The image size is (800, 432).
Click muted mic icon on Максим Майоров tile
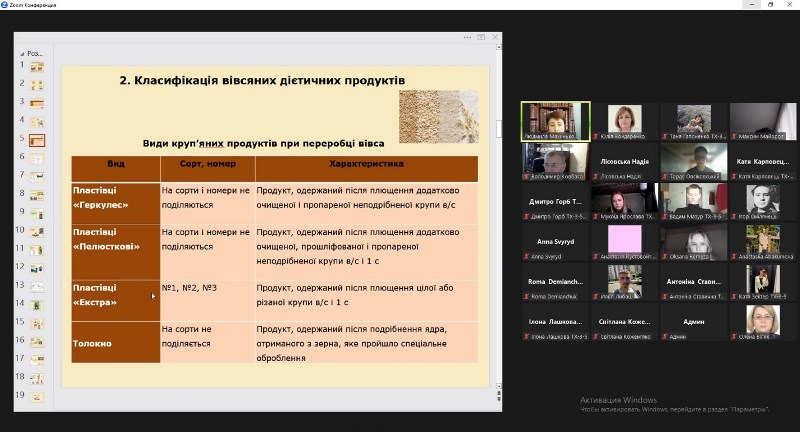(734, 137)
